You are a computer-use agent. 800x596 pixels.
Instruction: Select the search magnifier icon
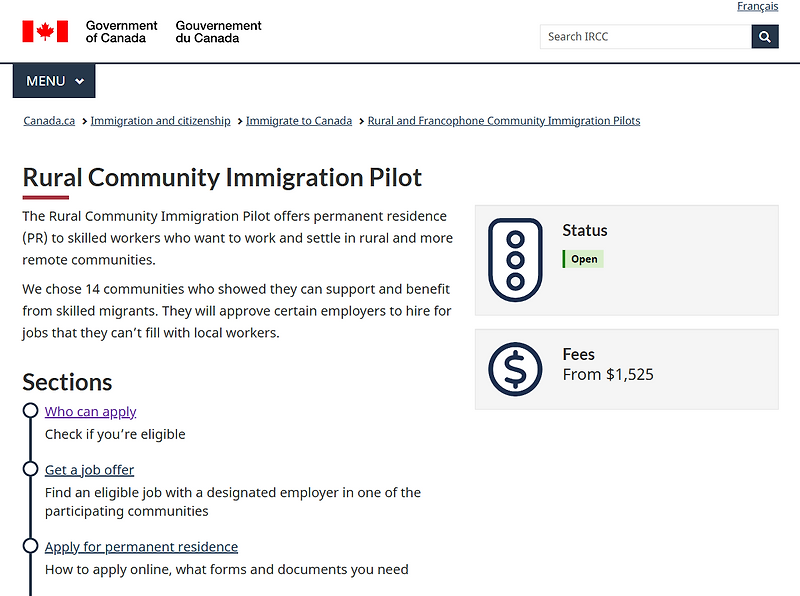(x=764, y=36)
